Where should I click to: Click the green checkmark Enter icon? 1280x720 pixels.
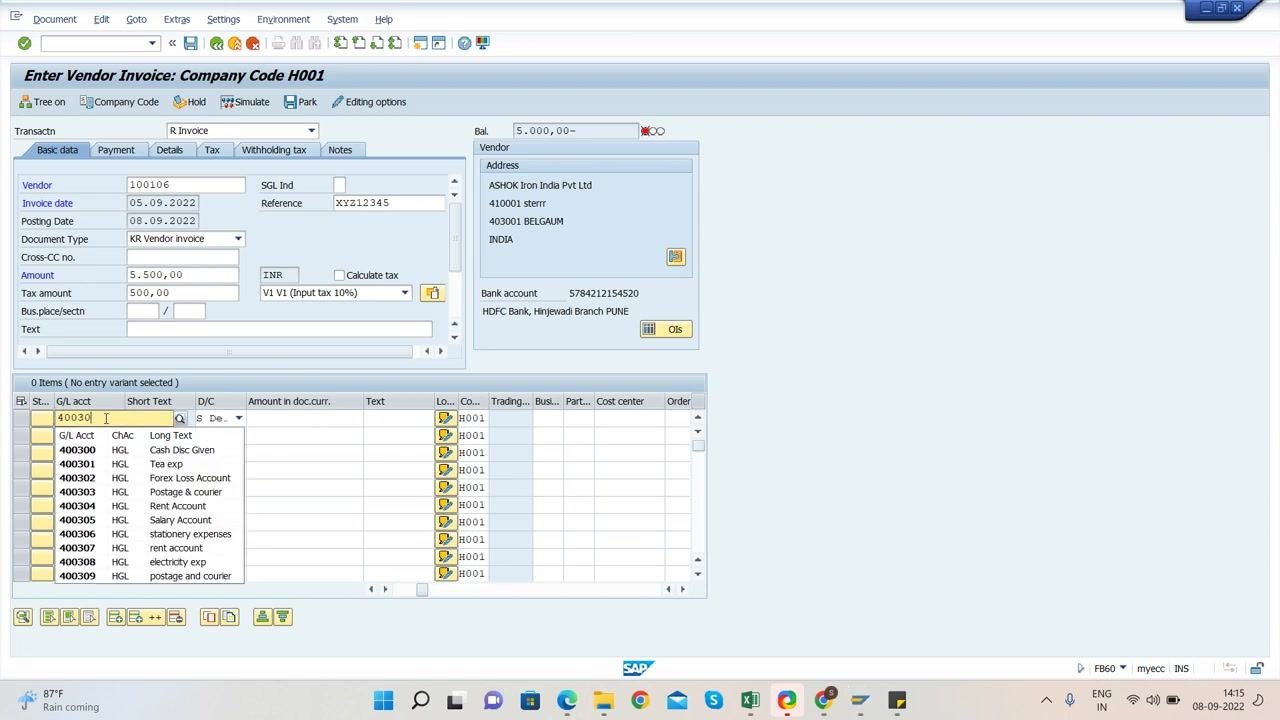point(24,43)
